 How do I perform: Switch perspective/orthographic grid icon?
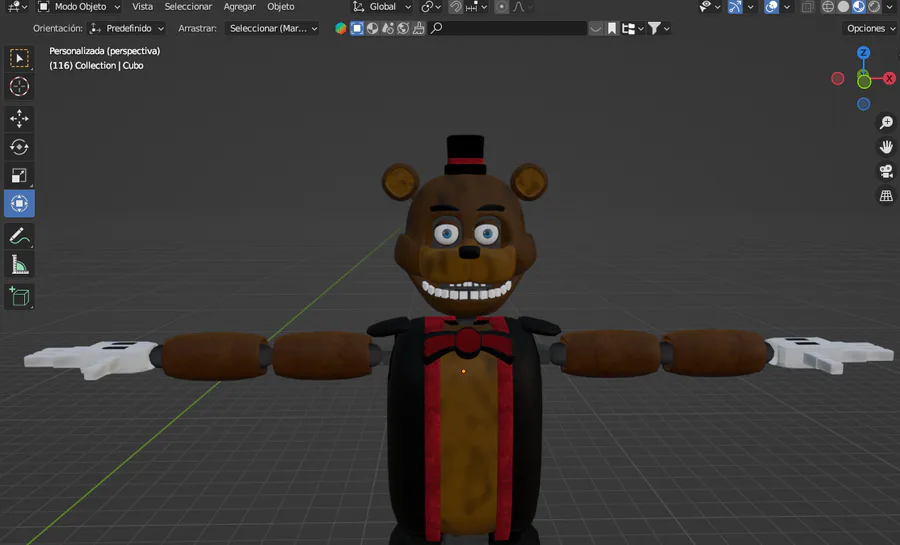(886, 196)
